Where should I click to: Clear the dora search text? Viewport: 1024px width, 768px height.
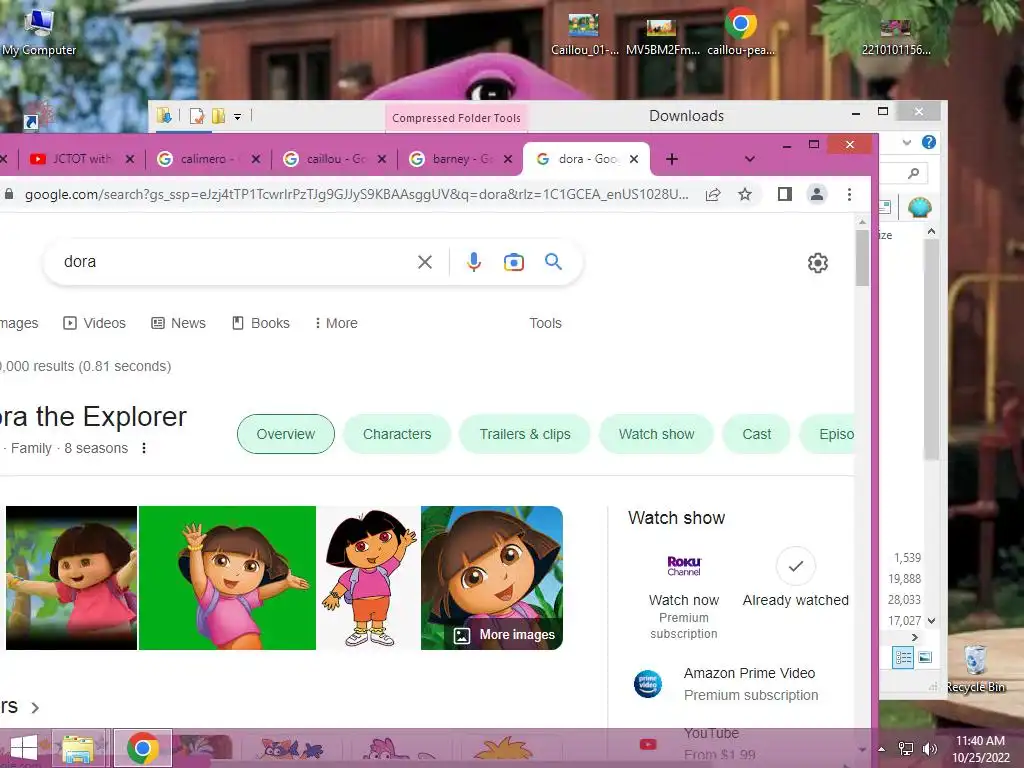click(424, 262)
